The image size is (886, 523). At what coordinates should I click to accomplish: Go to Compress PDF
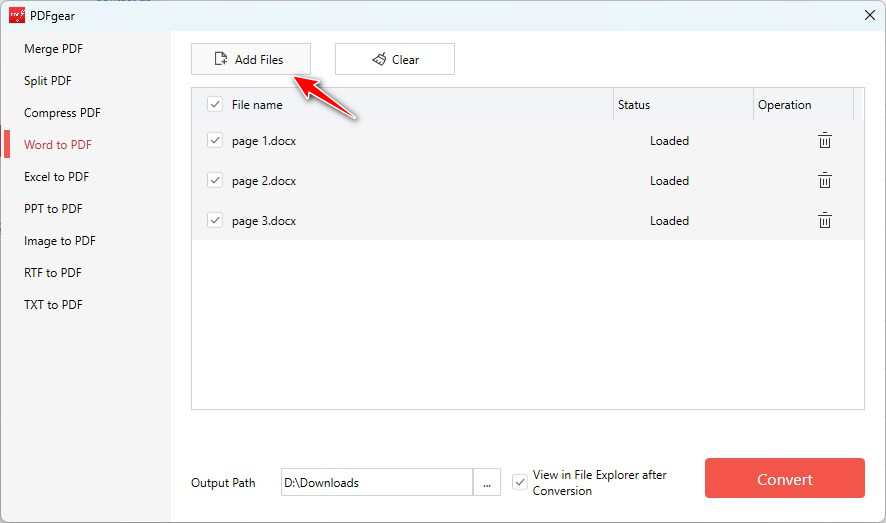pos(62,113)
